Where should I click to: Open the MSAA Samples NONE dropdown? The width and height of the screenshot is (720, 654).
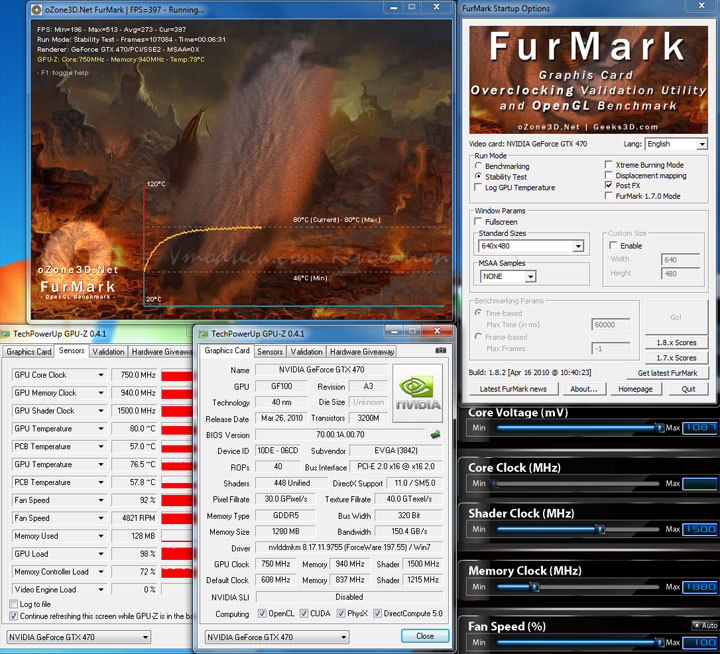[530, 276]
